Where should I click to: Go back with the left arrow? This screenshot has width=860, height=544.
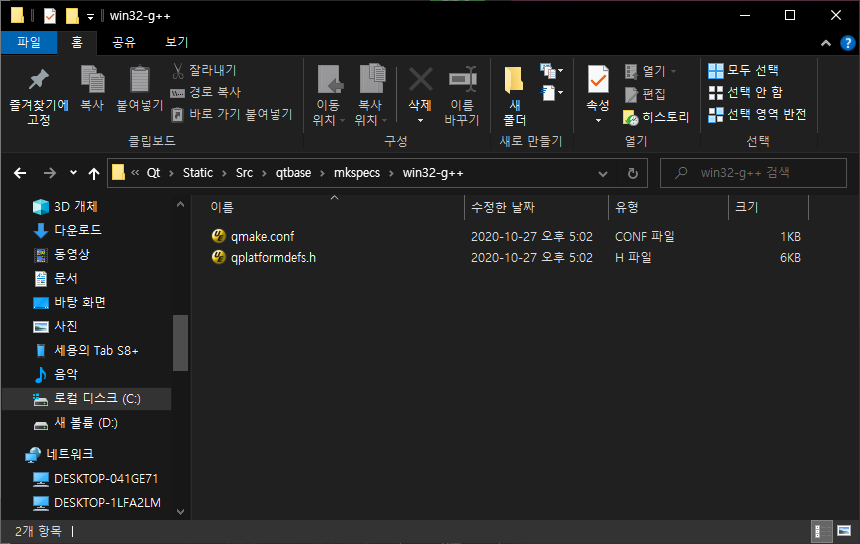pos(20,173)
